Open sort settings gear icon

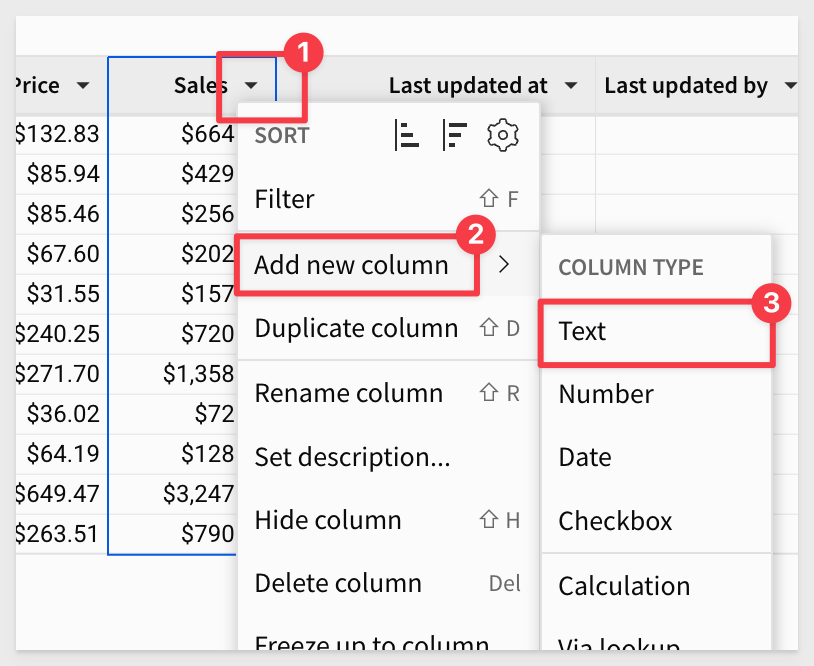tap(503, 135)
